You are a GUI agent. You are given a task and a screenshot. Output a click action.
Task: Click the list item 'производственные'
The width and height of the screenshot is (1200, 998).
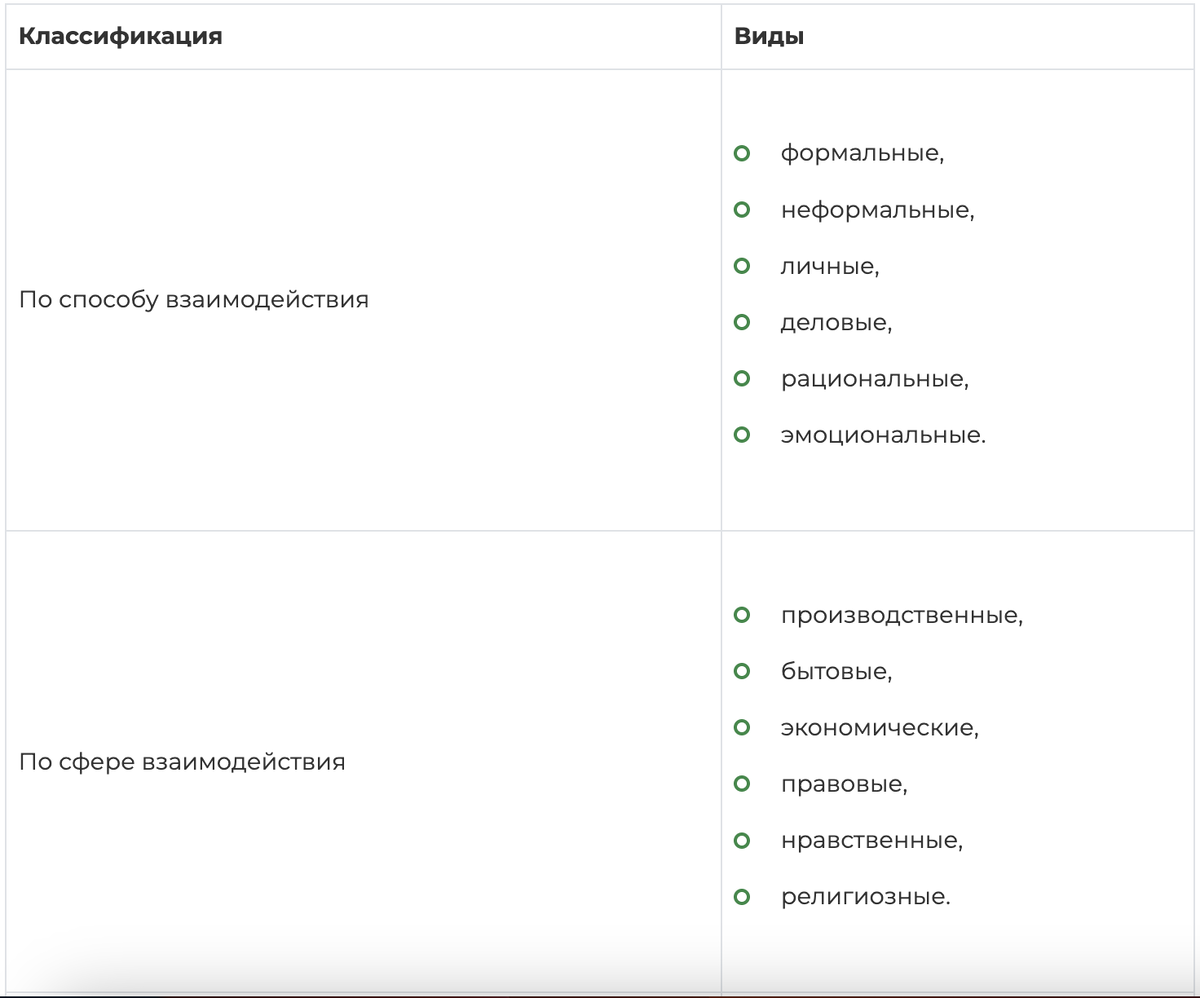click(901, 615)
